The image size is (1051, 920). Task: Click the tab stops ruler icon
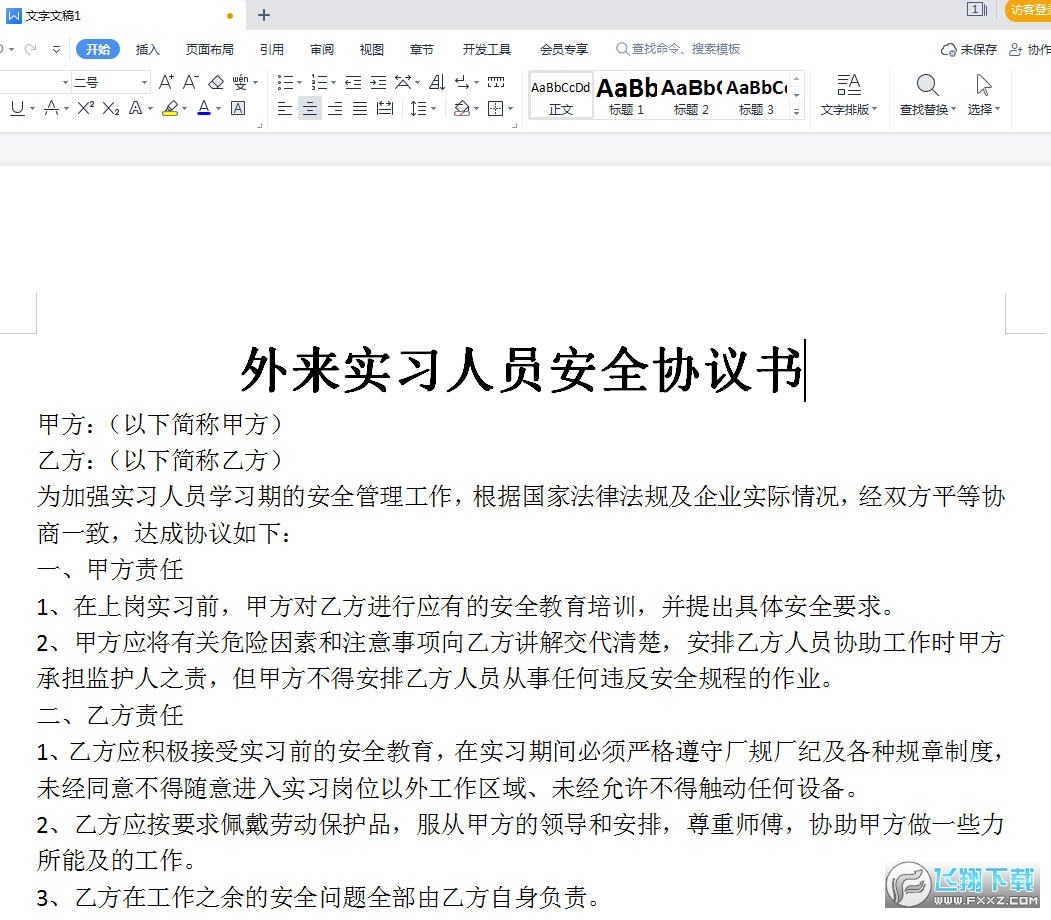point(496,82)
